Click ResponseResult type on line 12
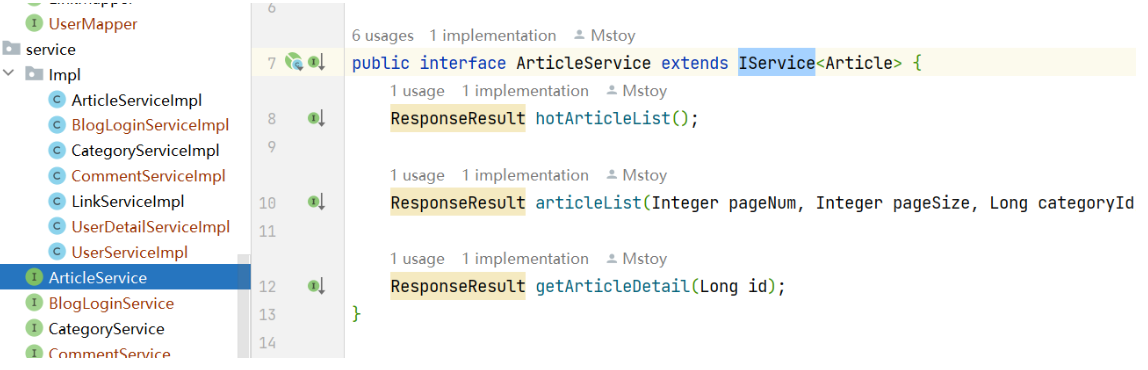The height and width of the screenshot is (370, 1148). pos(458,286)
